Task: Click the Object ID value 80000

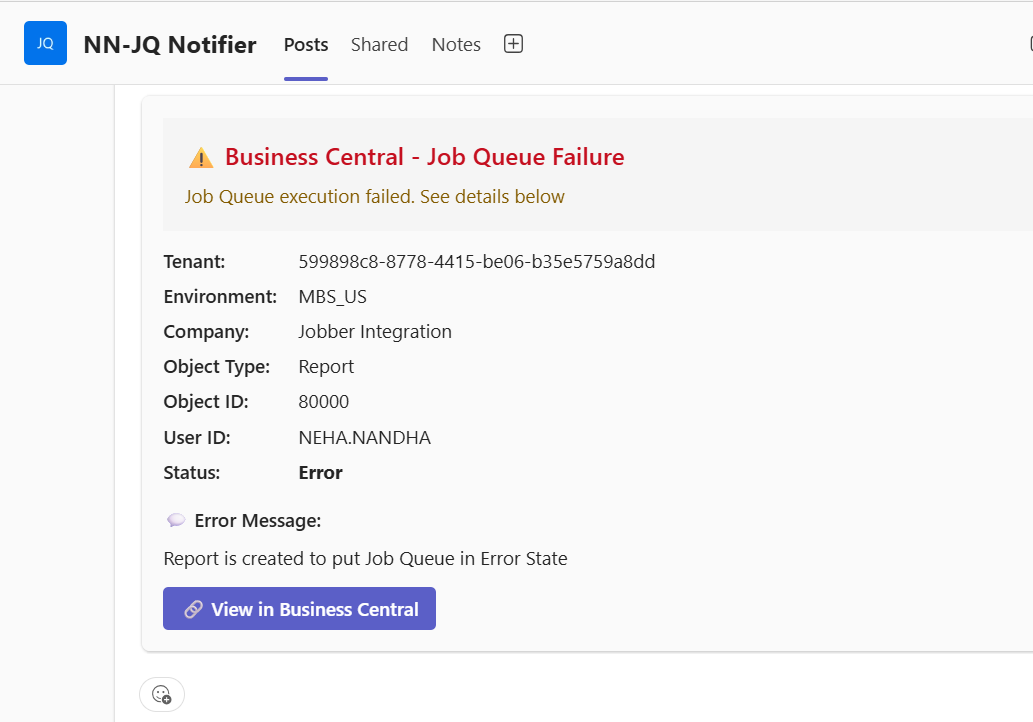Action: tap(323, 402)
